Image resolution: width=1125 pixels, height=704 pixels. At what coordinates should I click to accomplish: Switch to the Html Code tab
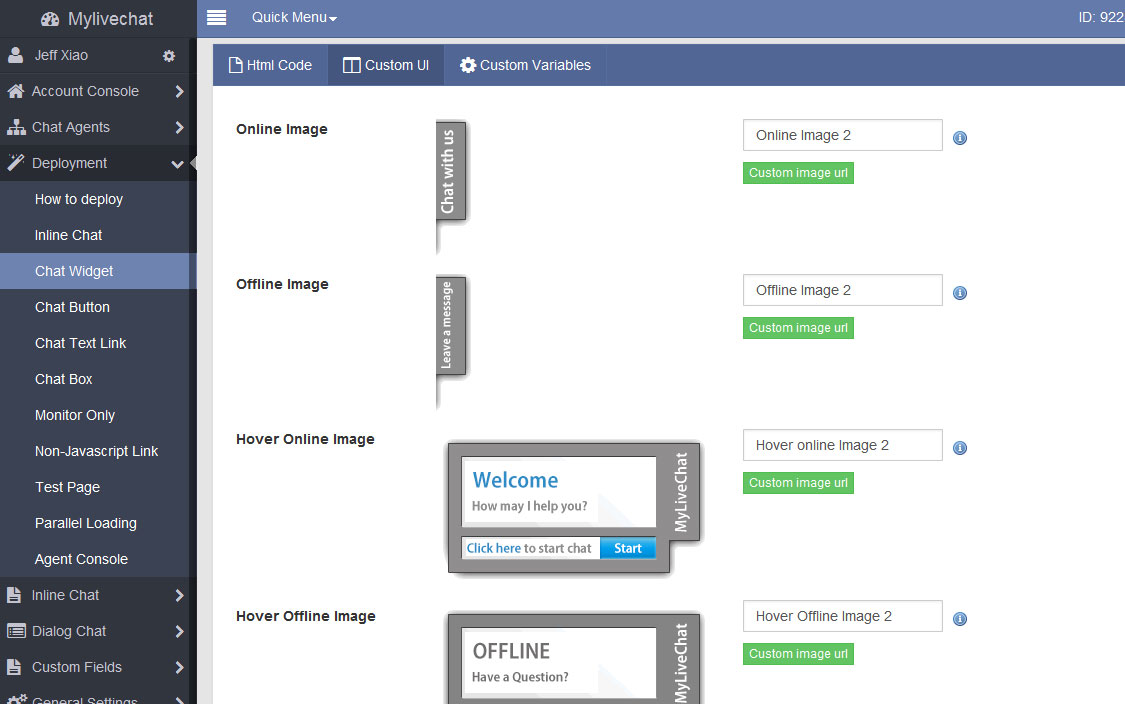(x=271, y=65)
